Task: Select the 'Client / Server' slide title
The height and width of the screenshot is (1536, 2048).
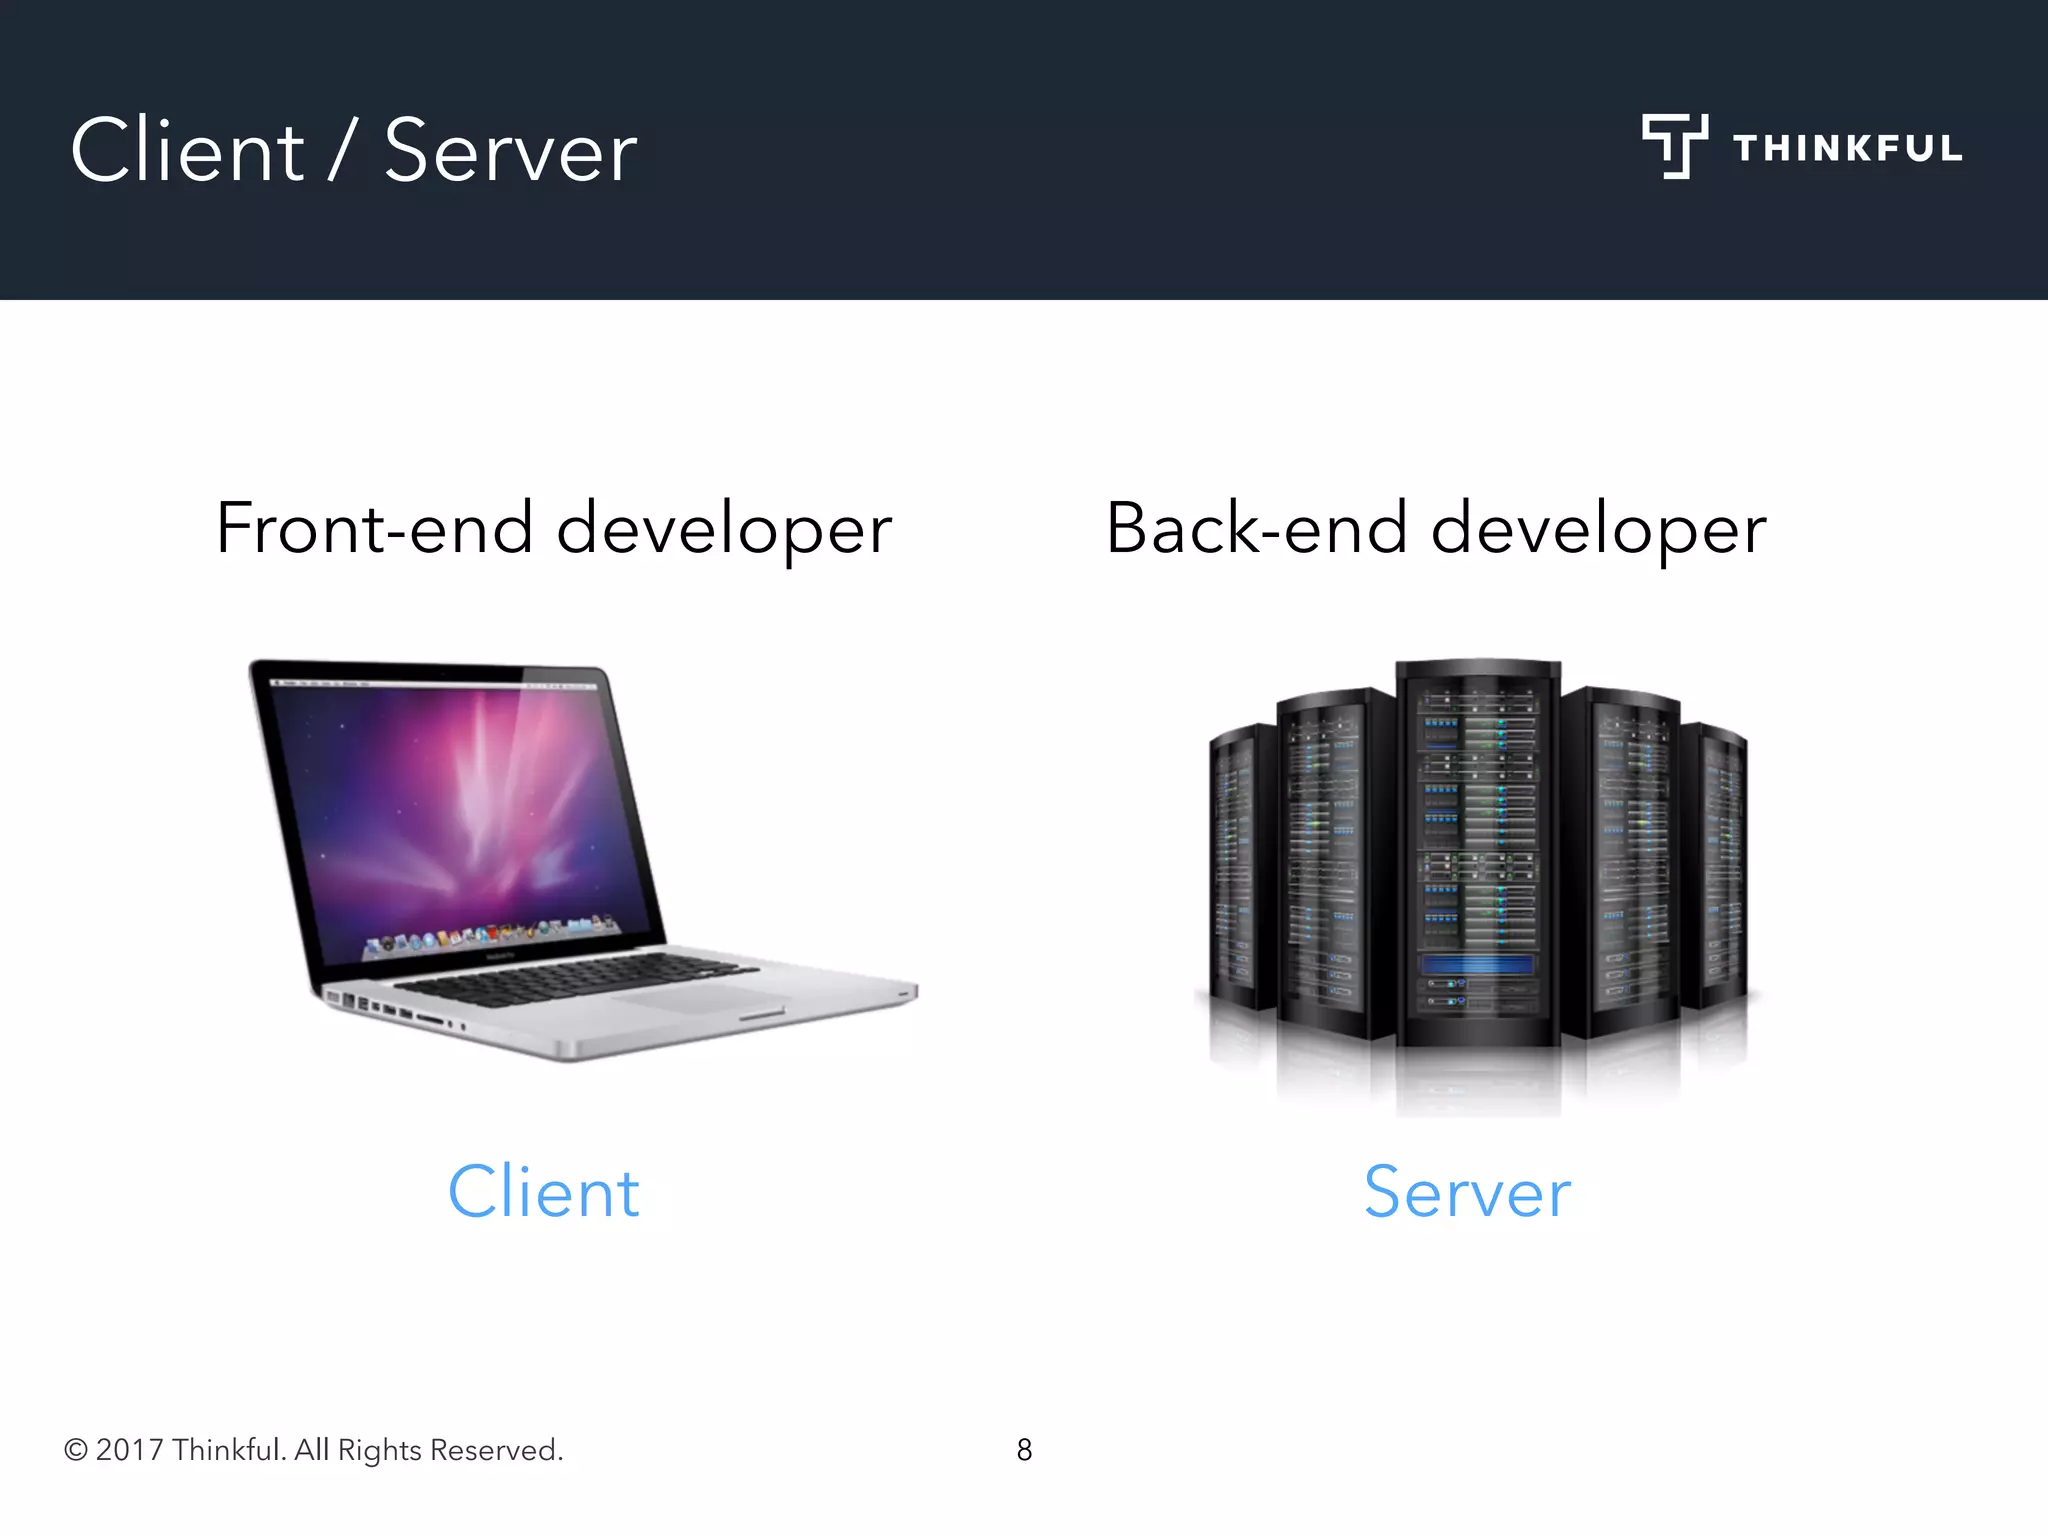Action: point(353,151)
